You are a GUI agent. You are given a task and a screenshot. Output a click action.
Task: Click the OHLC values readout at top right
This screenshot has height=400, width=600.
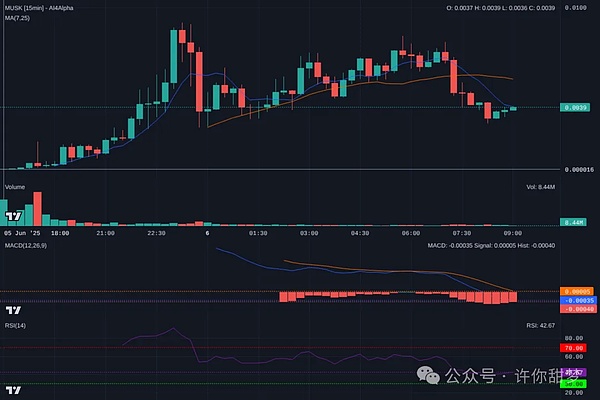click(x=499, y=8)
